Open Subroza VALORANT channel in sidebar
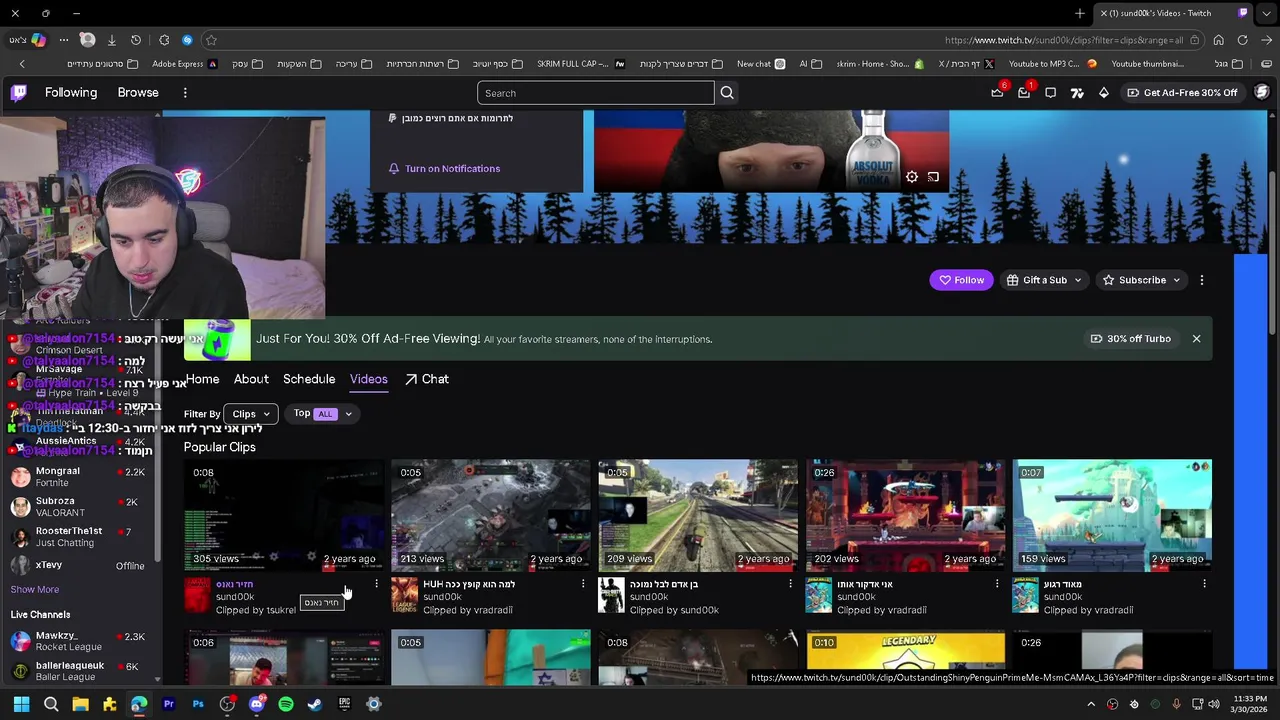The height and width of the screenshot is (720, 1280). tap(78, 507)
